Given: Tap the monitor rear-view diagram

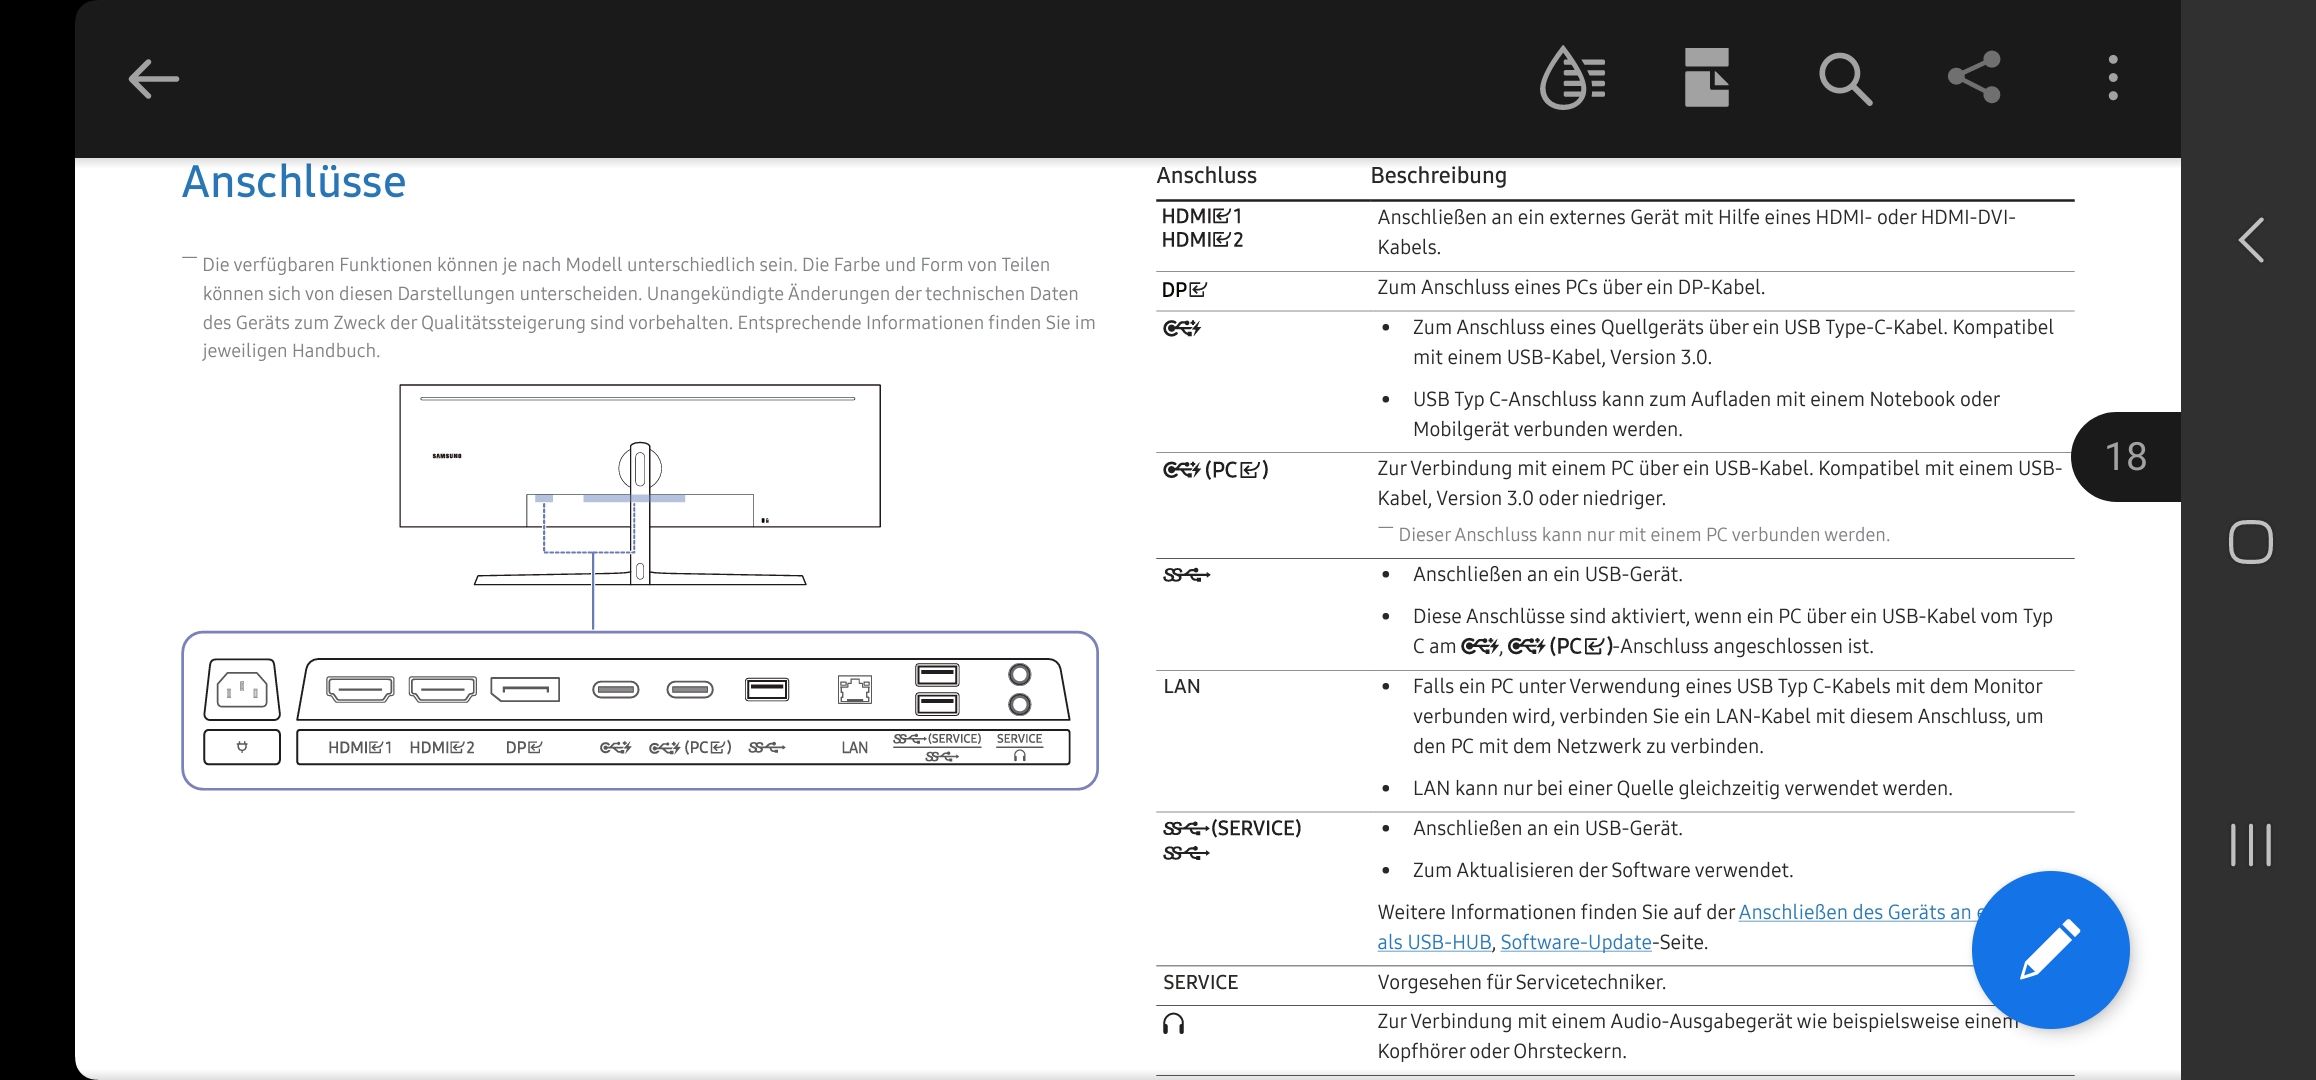Looking at the screenshot, I should (x=640, y=490).
